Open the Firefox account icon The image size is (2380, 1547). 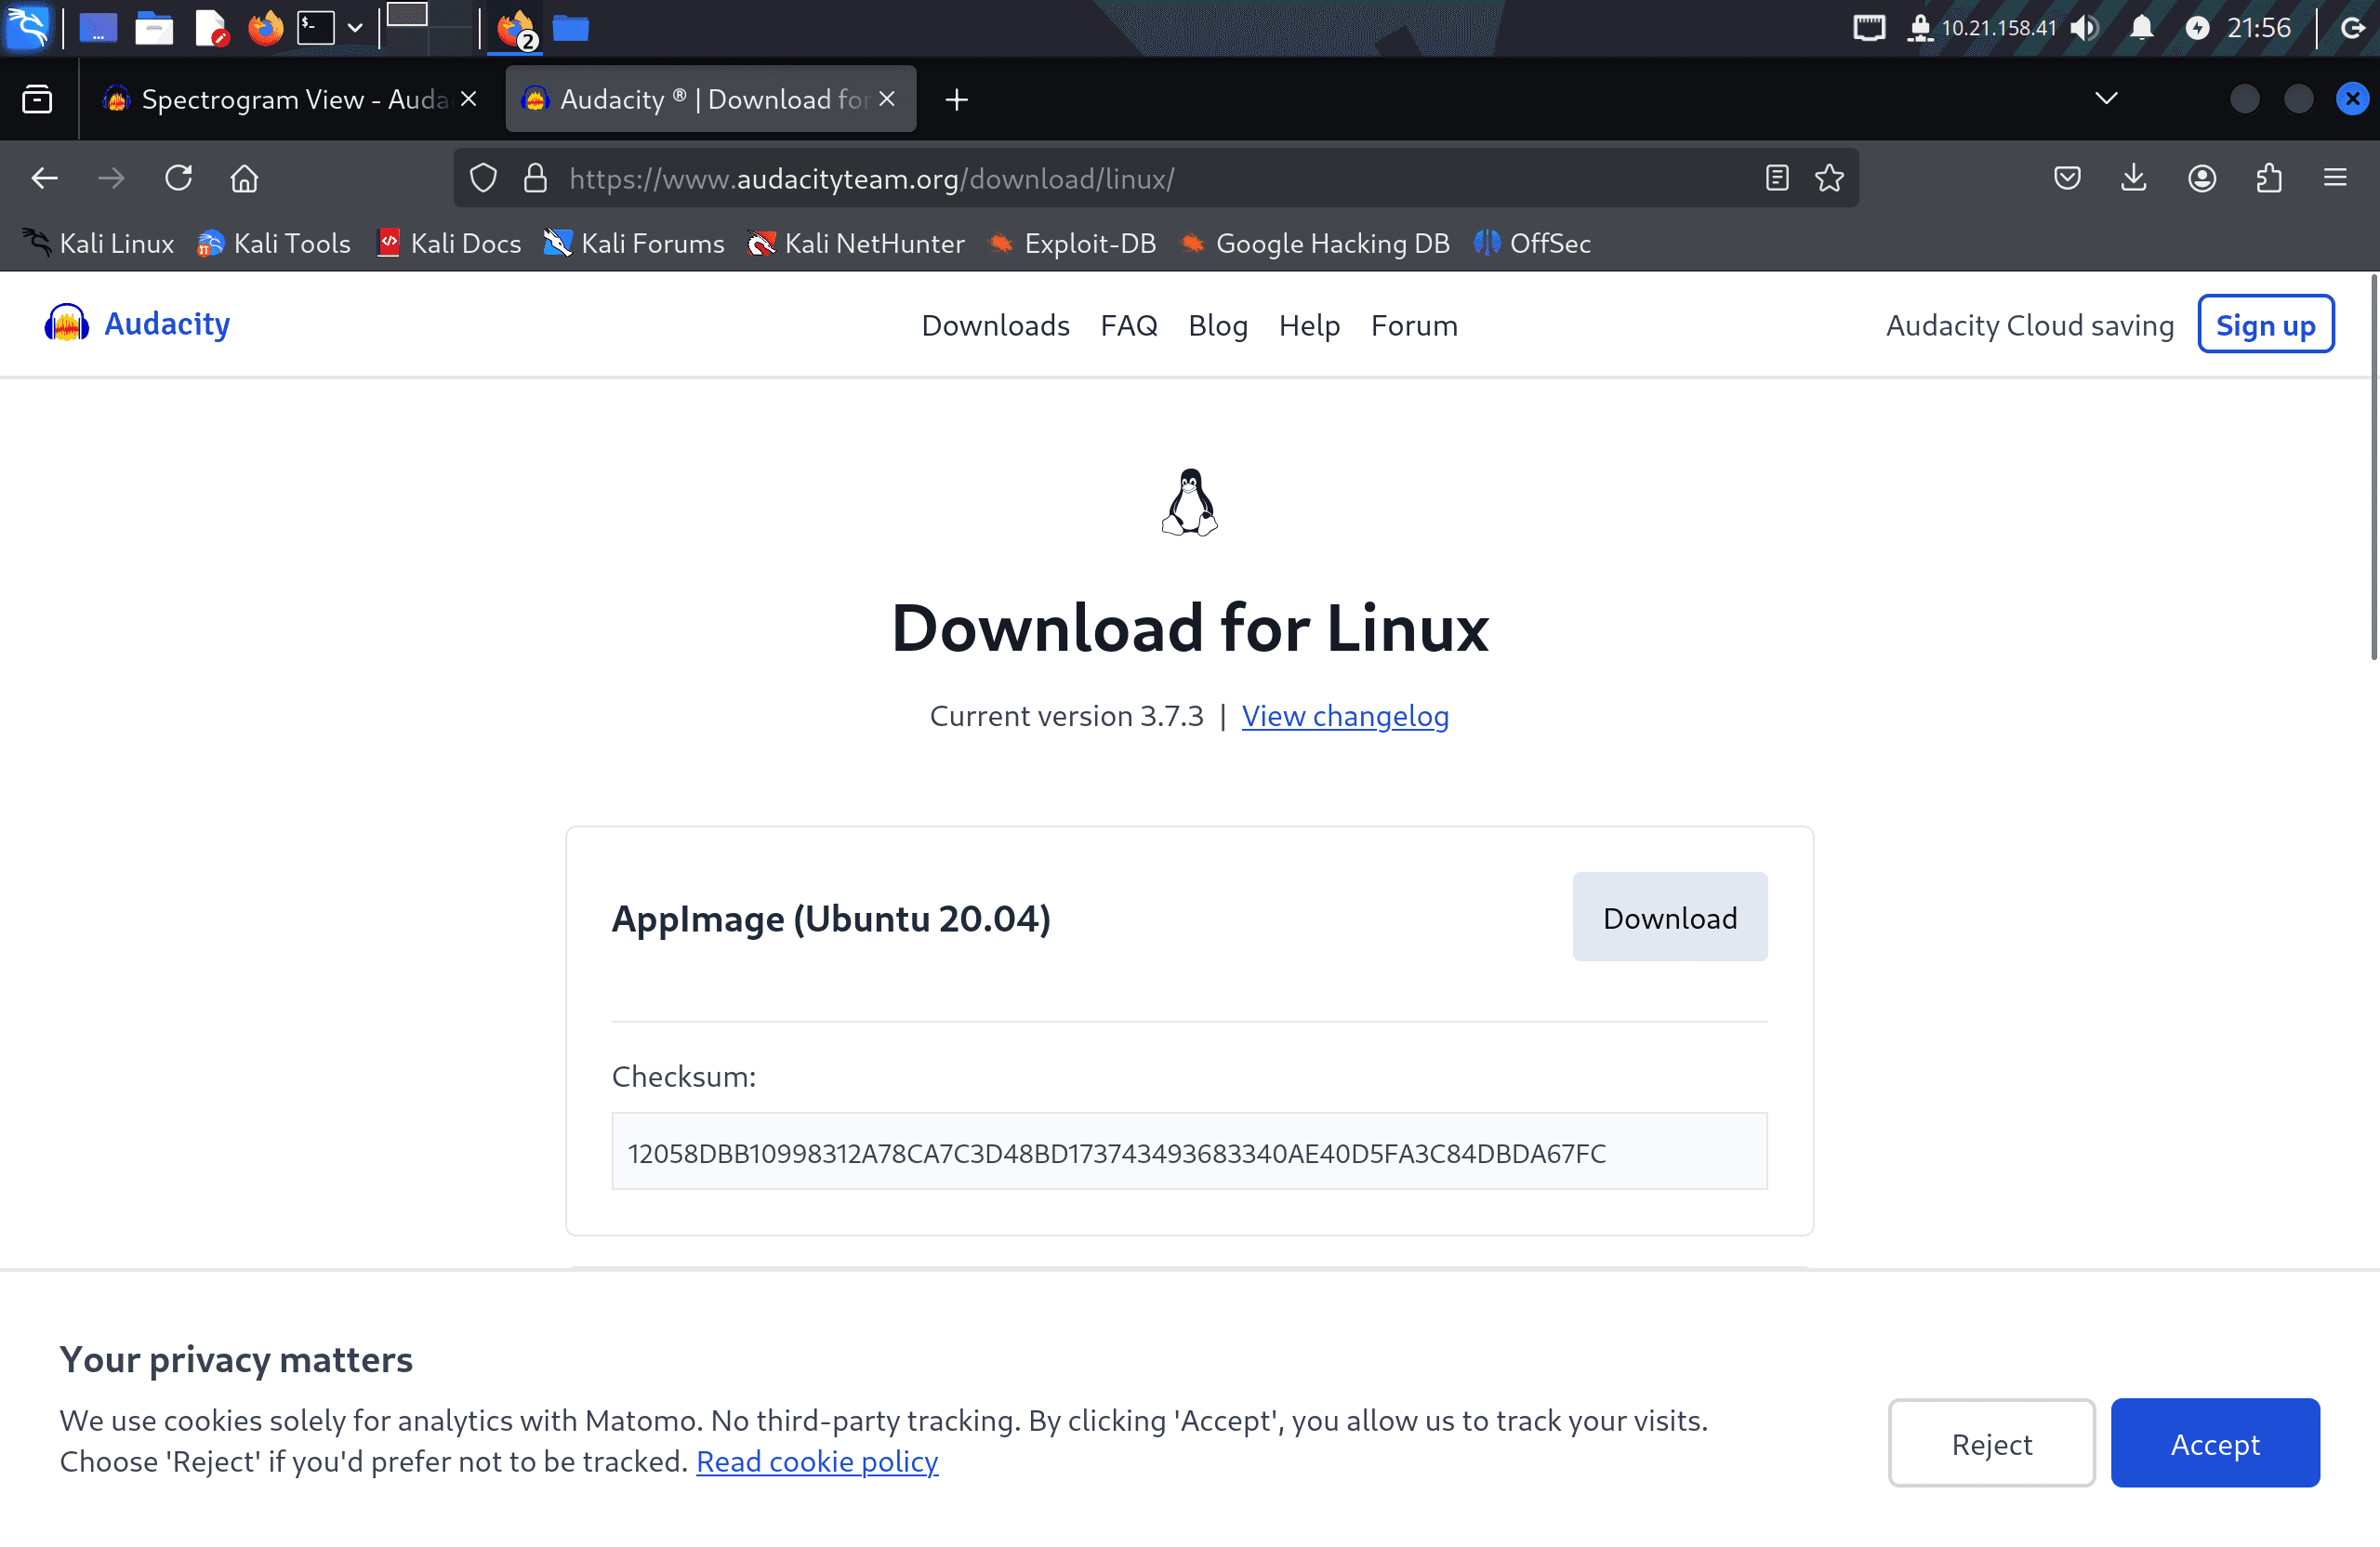point(2202,179)
